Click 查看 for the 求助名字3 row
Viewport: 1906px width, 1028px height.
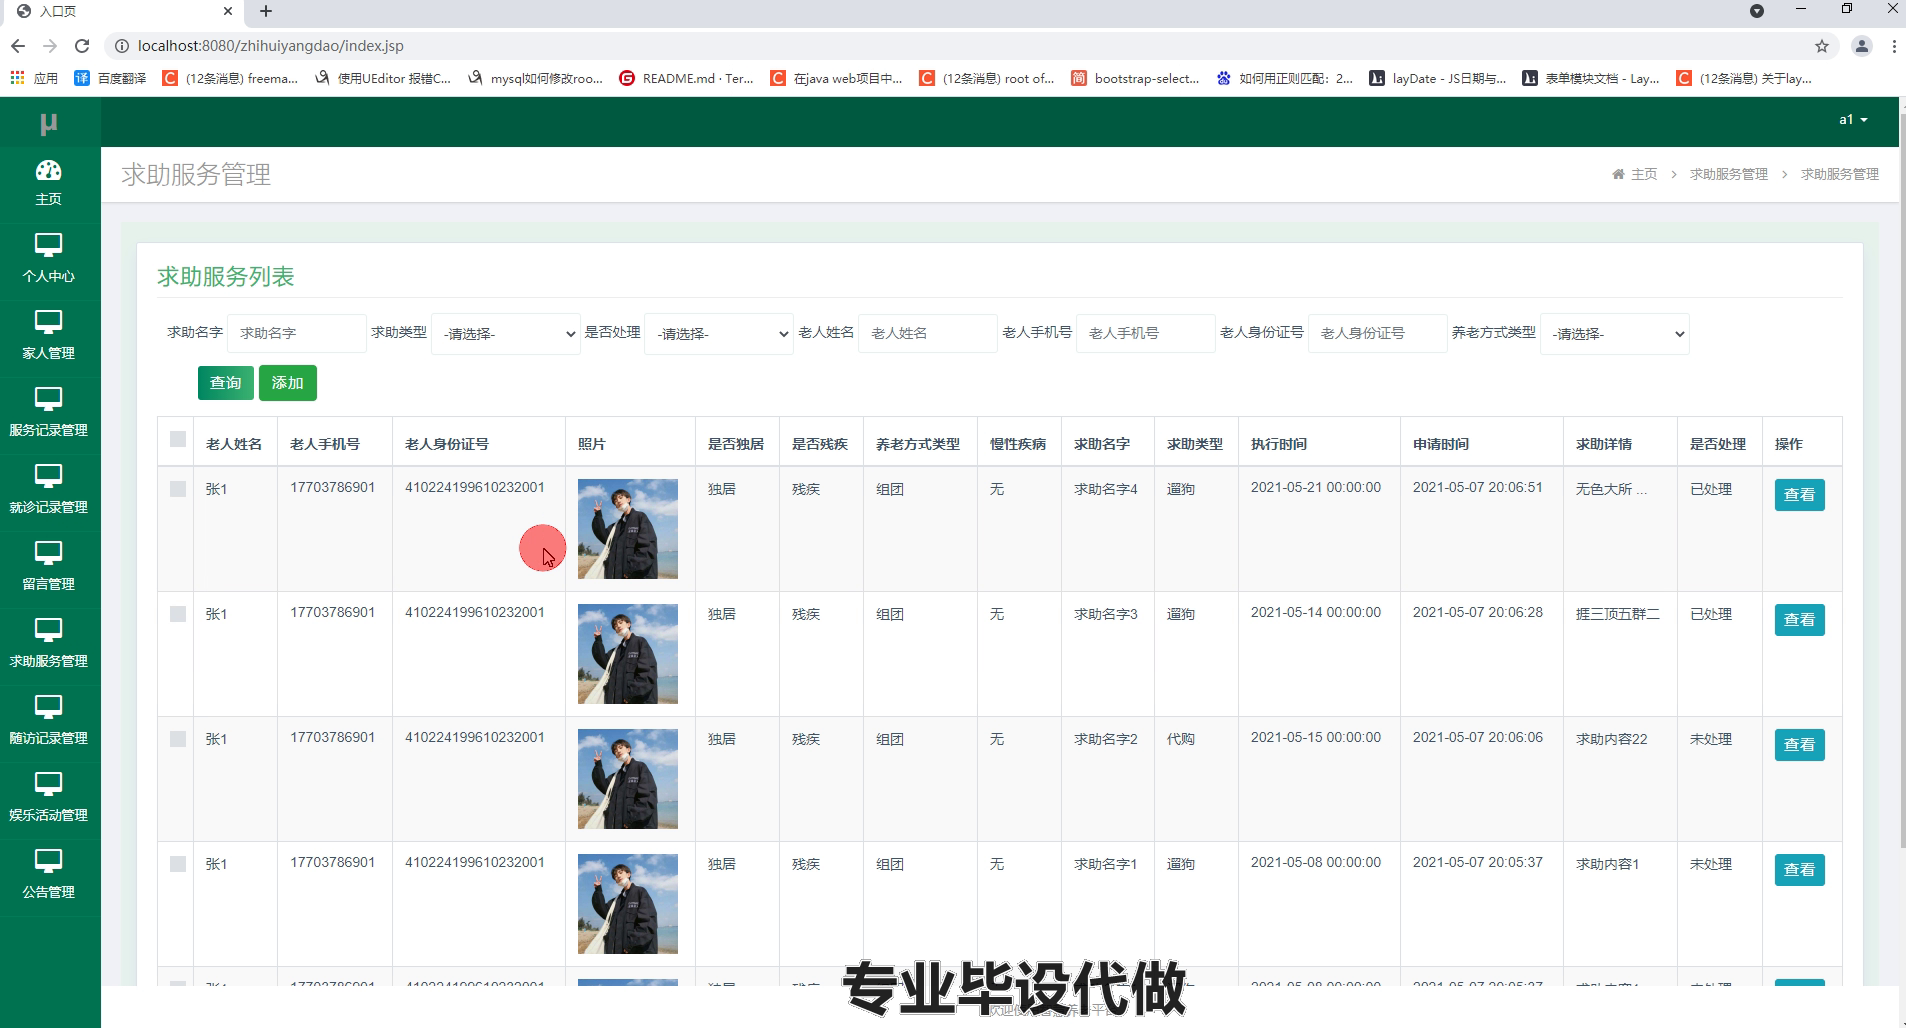click(1799, 620)
